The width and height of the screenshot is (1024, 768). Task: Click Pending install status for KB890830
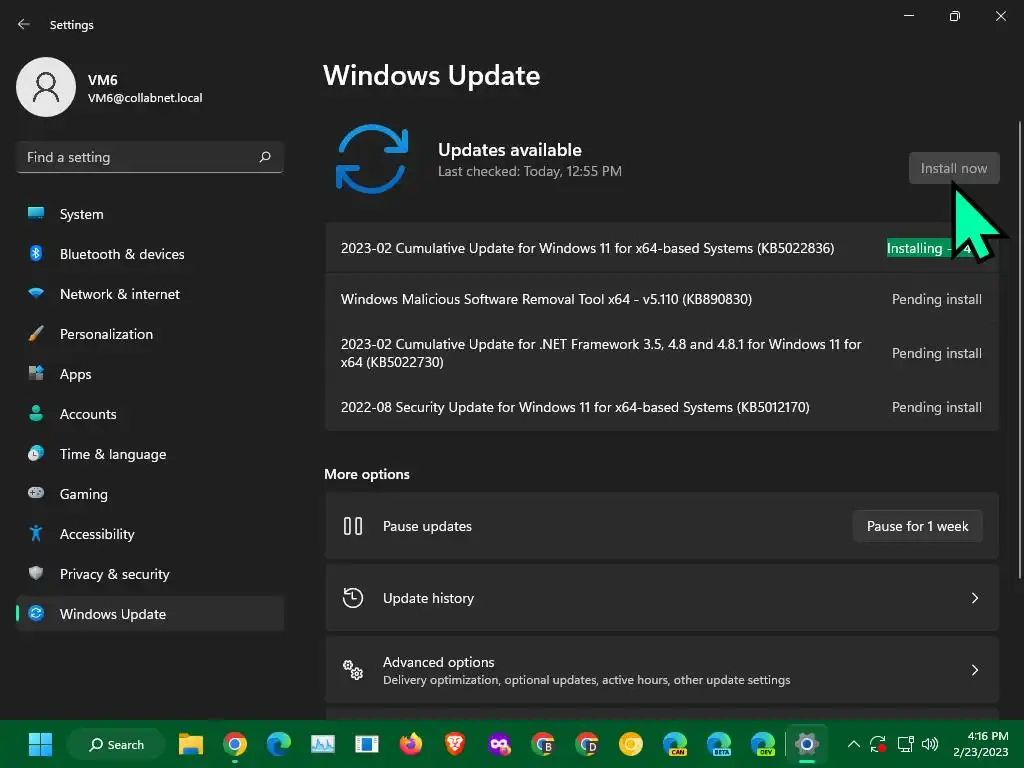(x=936, y=299)
